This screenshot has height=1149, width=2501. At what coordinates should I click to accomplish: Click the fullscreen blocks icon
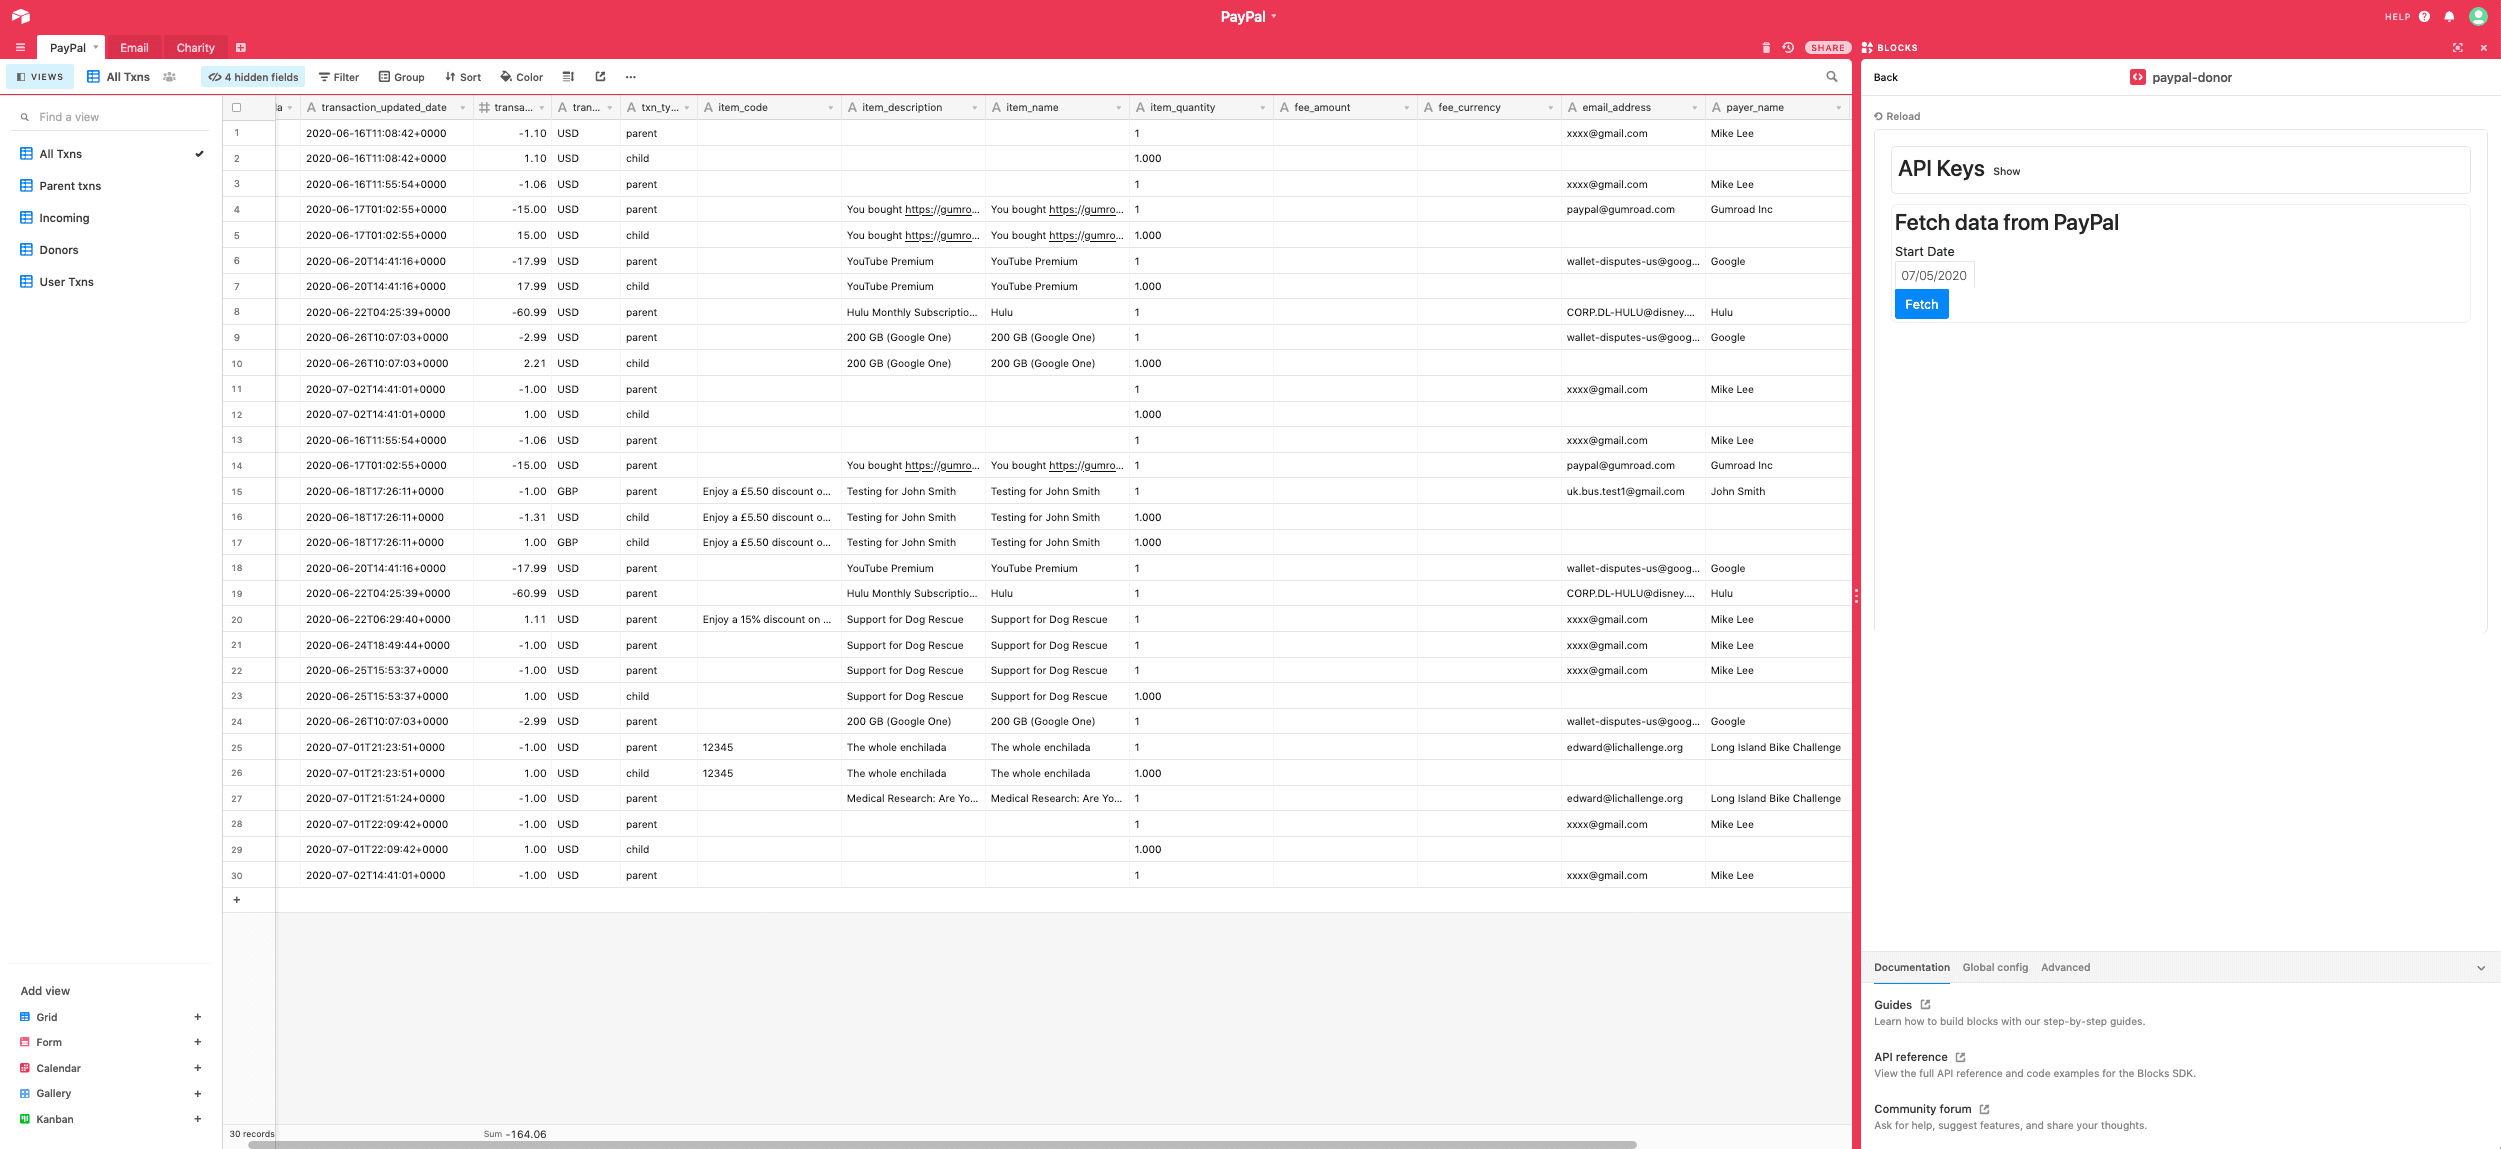click(2458, 48)
